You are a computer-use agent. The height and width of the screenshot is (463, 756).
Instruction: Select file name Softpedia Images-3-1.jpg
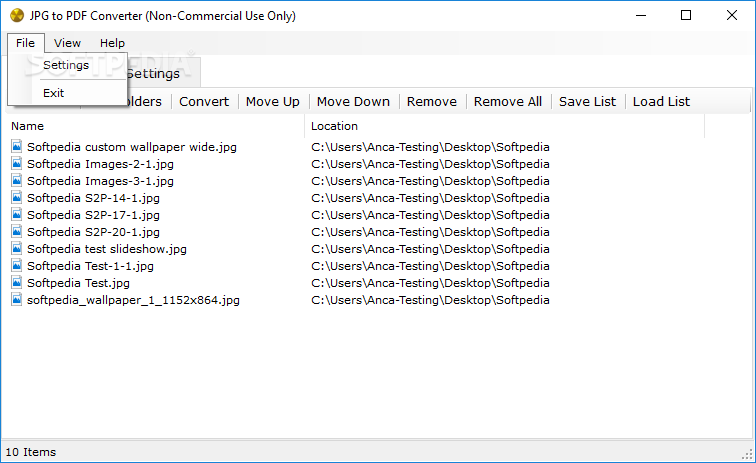[x=100, y=181]
